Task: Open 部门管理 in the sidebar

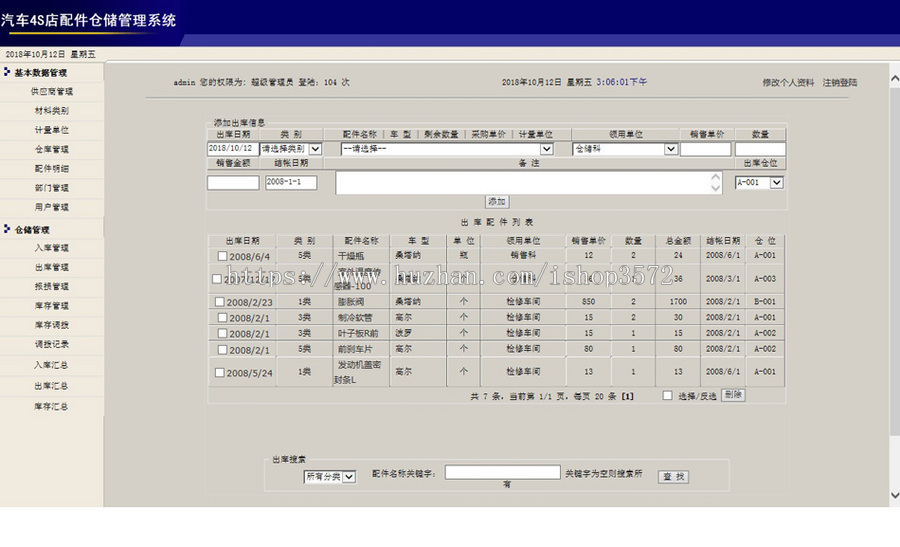Action: pyautogui.click(x=52, y=188)
